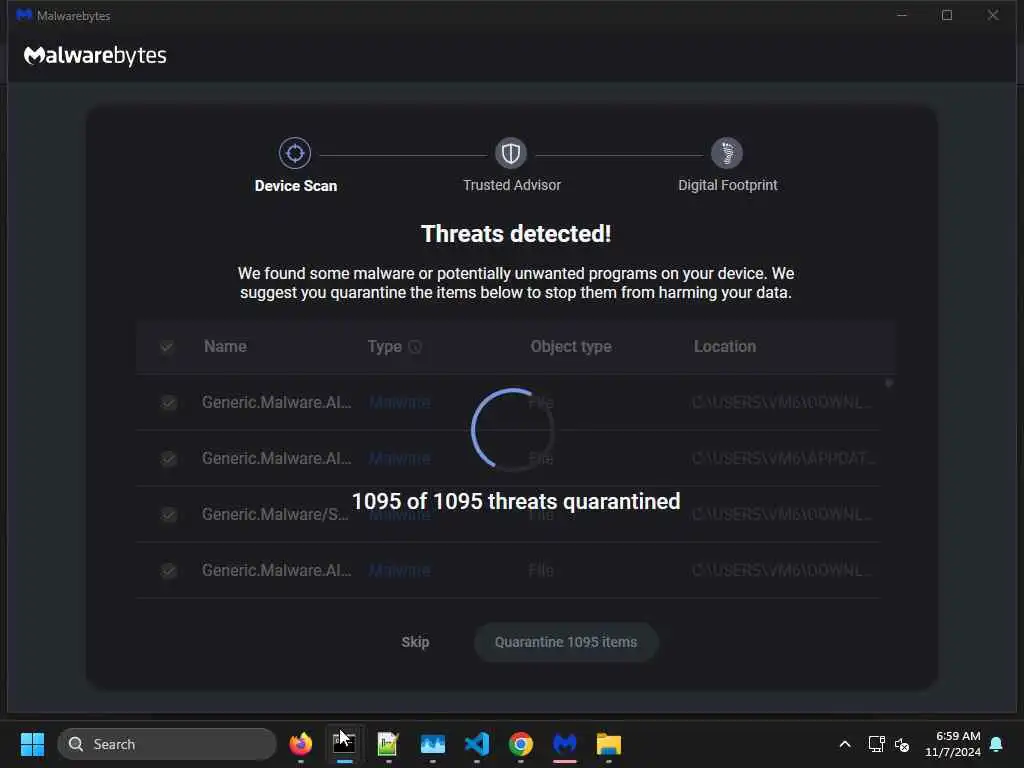Sort by the Location column header
Screen dimensions: 1024x768
(x=725, y=347)
